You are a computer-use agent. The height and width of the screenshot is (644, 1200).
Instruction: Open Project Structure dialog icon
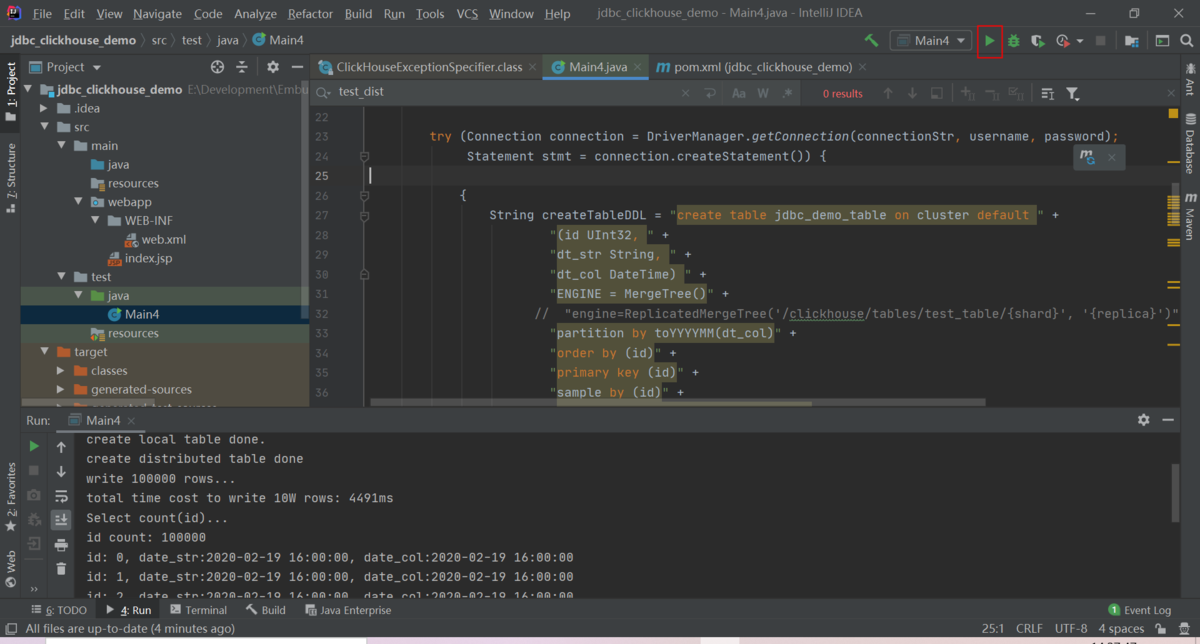1132,41
